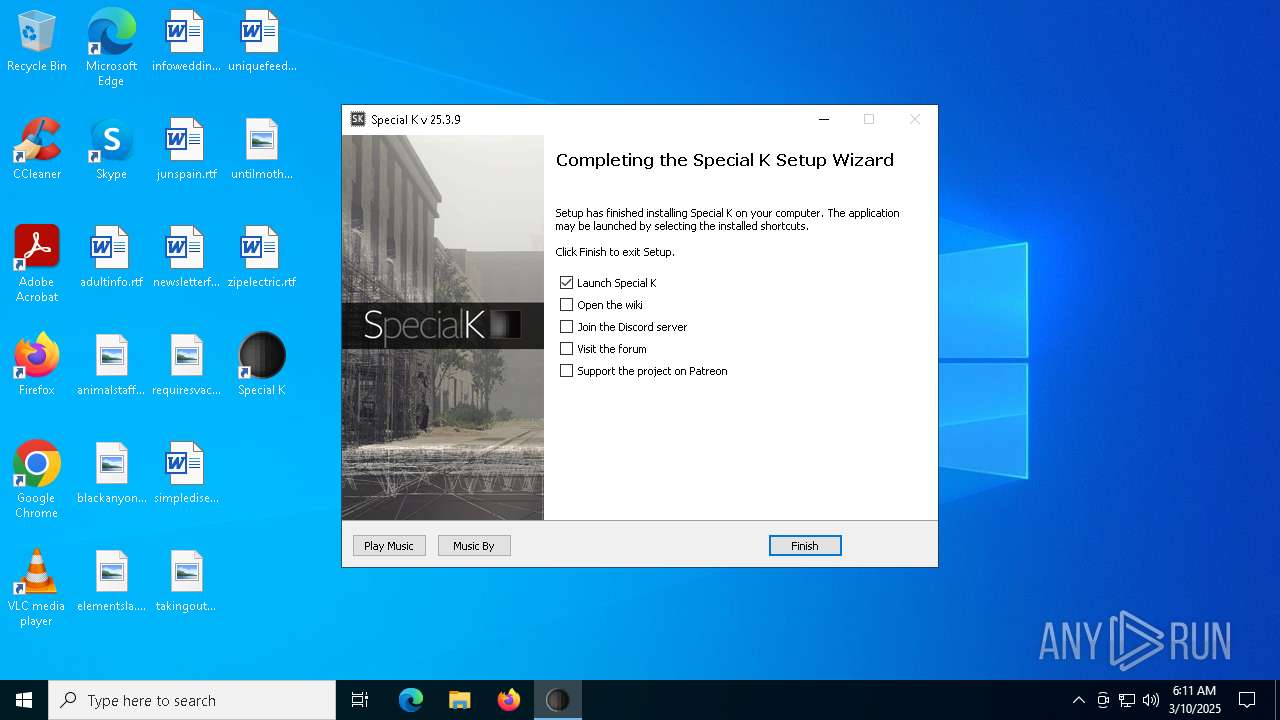Viewport: 1280px width, 720px height.
Task: Select the uniquefeed... Word document icon
Action: coord(262,42)
